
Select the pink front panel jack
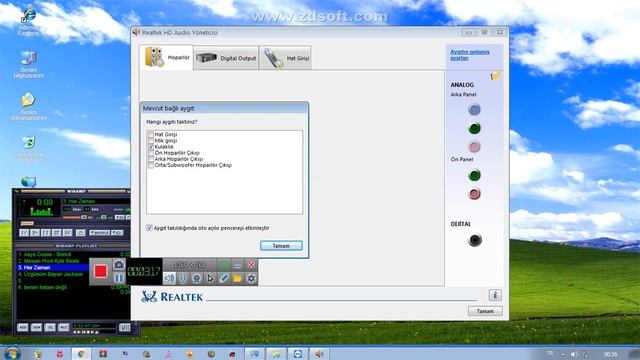[474, 193]
